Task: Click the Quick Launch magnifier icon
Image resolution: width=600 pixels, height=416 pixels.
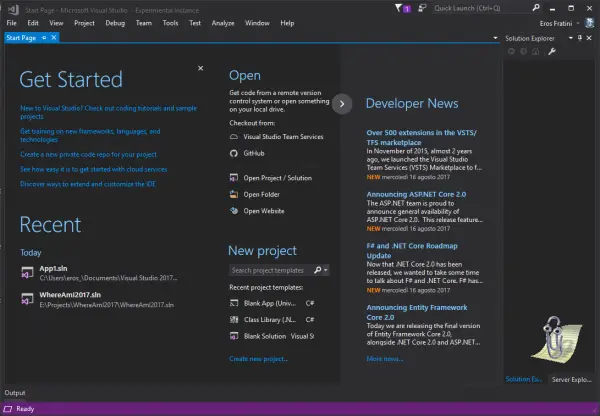Action: coord(536,8)
